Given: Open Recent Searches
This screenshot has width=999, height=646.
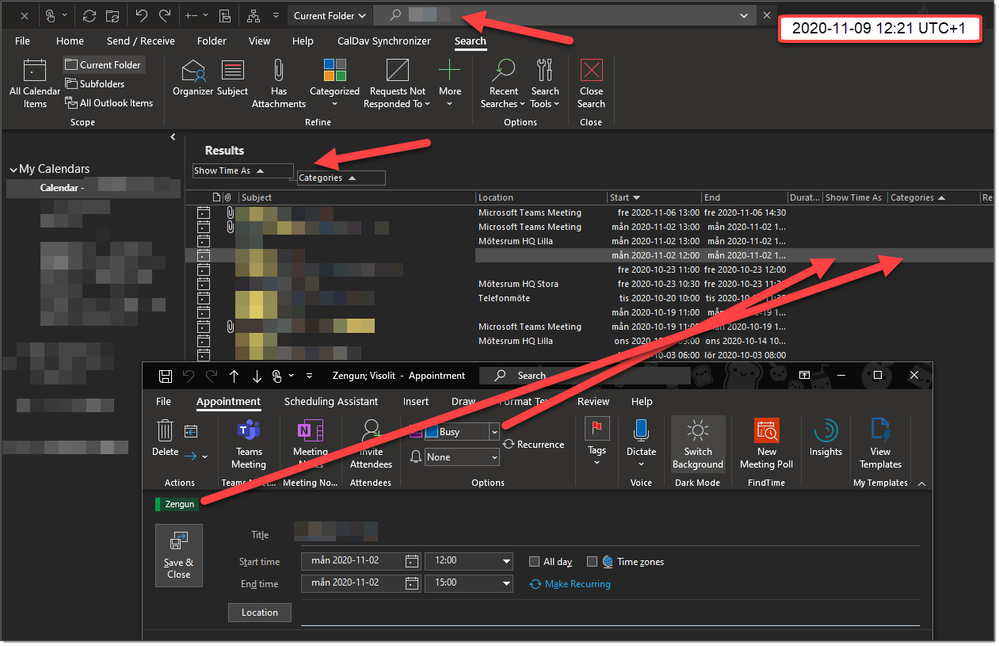Looking at the screenshot, I should pos(503,83).
